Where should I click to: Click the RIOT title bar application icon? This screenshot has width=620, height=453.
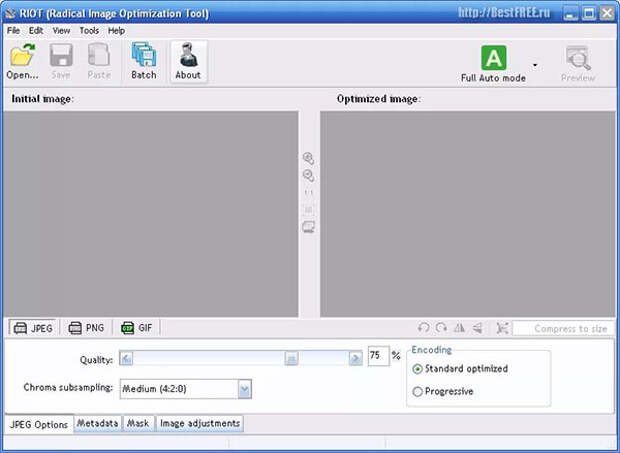[x=11, y=13]
